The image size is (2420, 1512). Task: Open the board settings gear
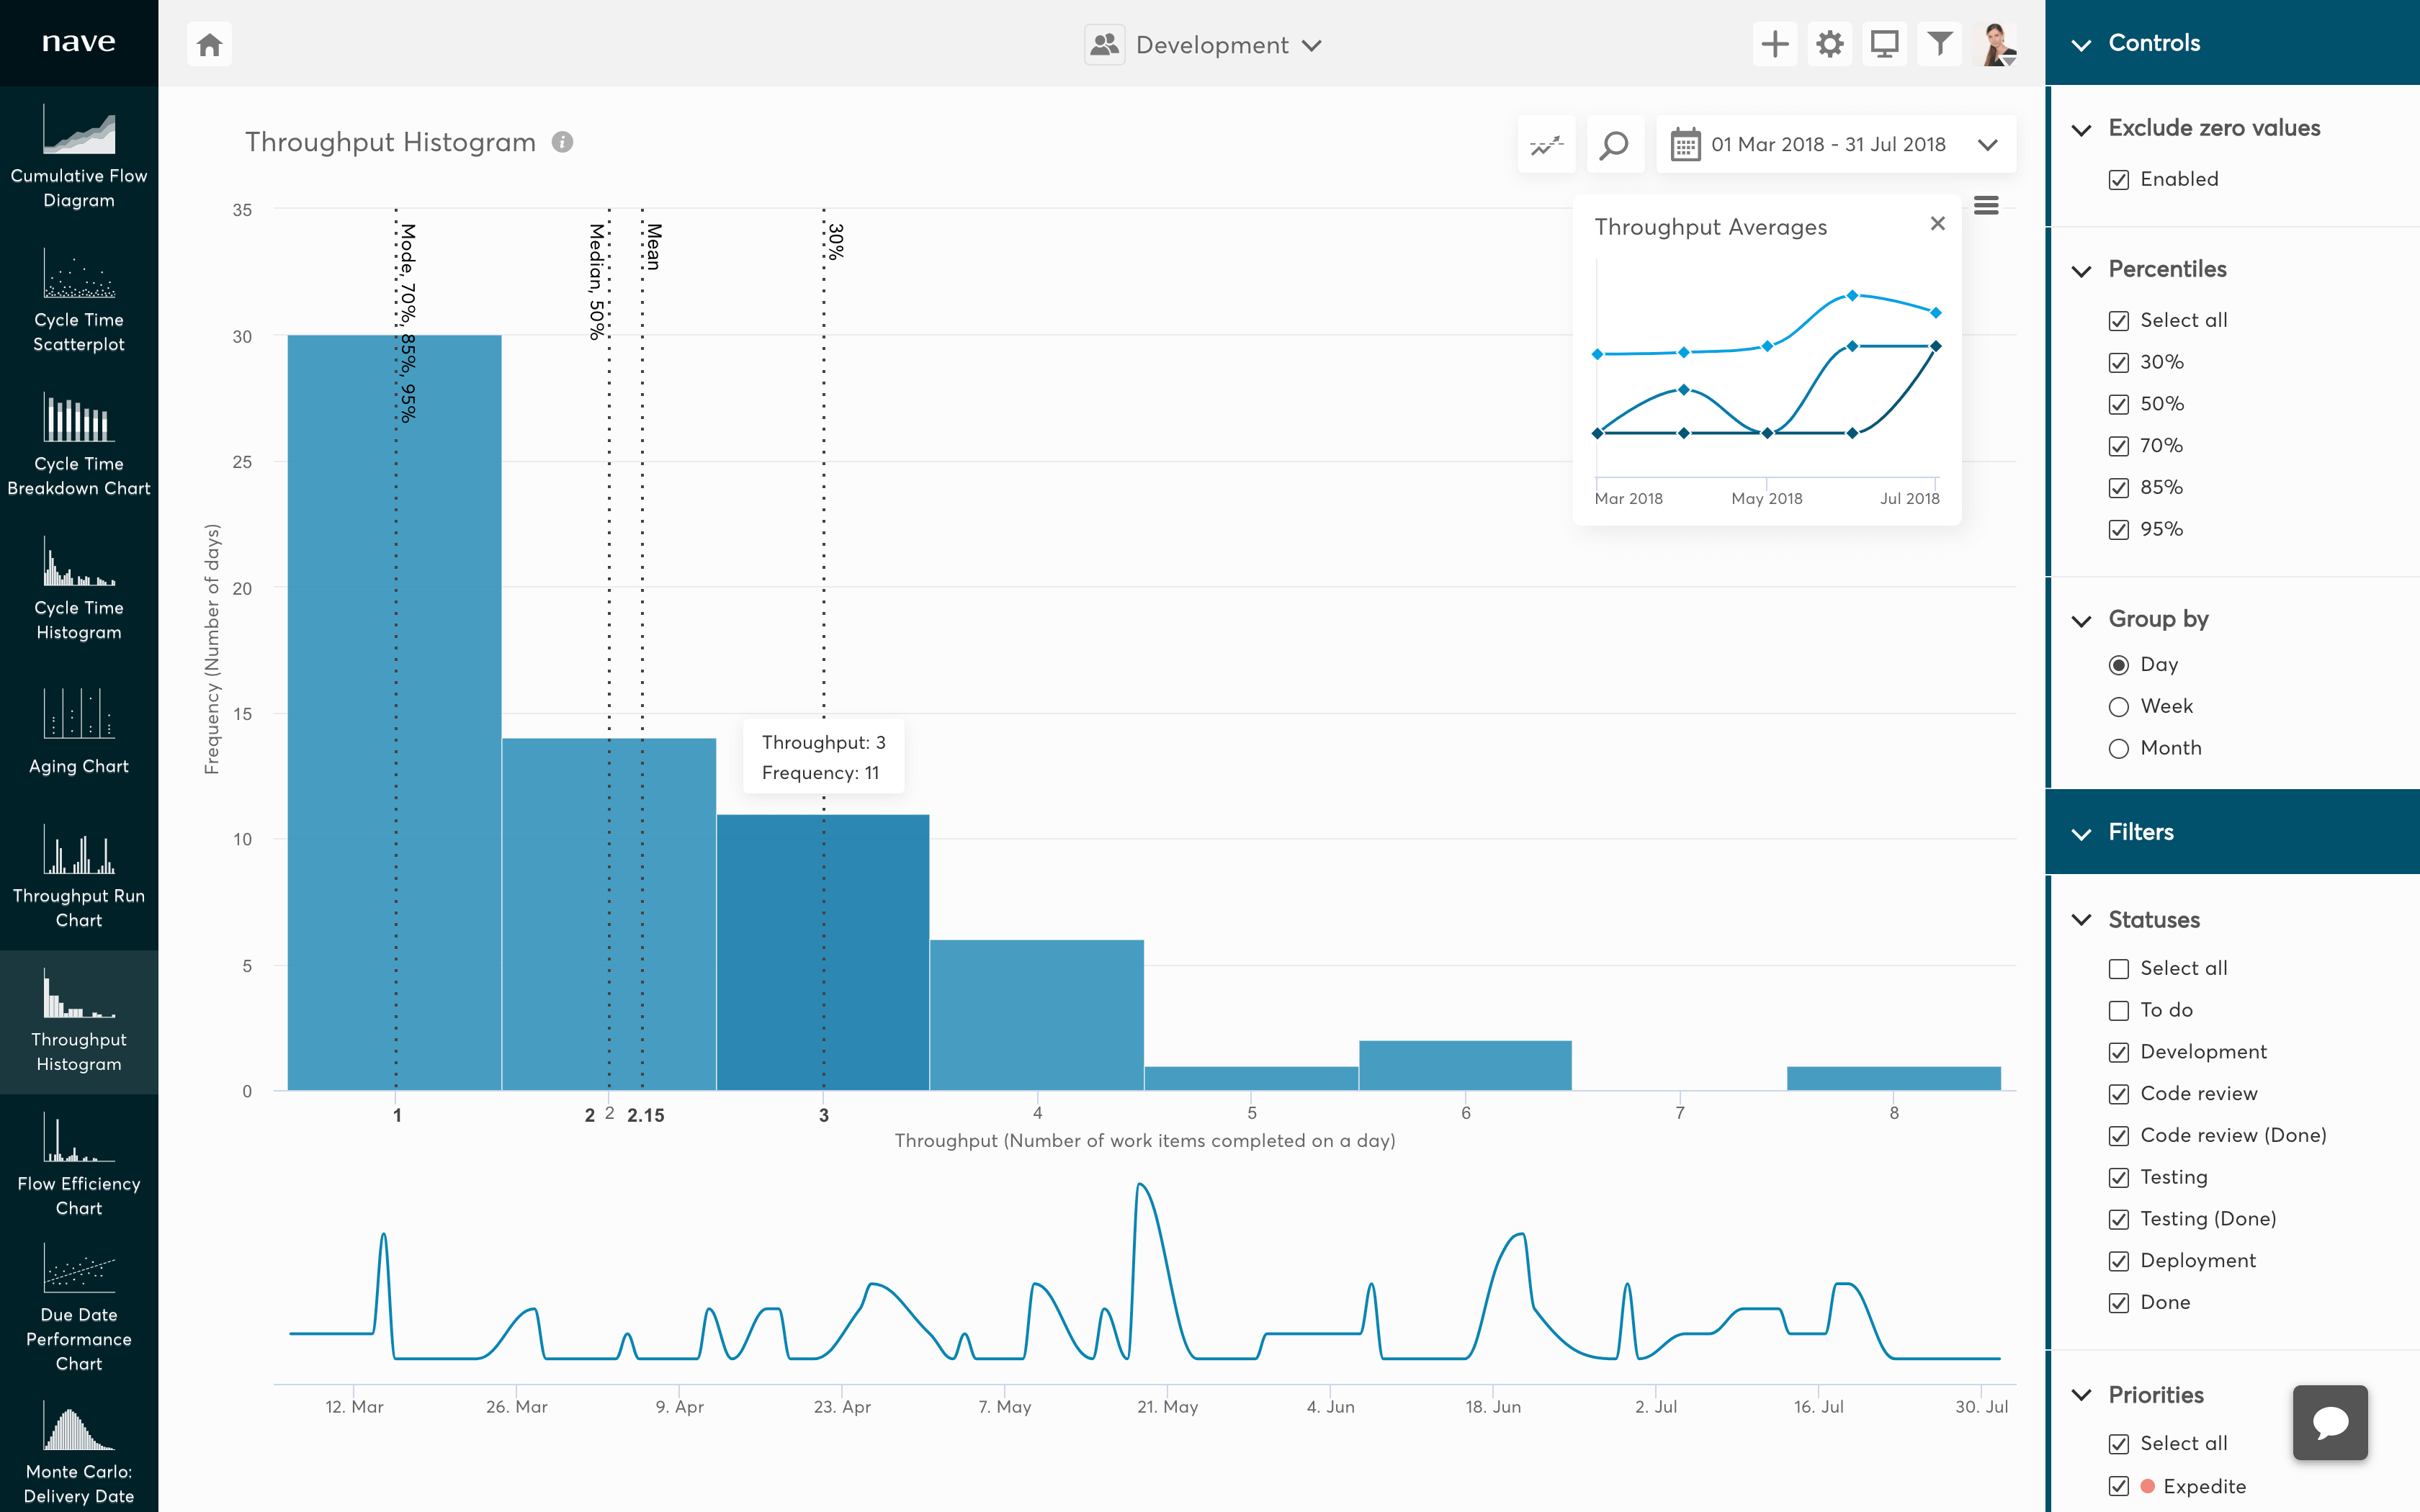pos(1830,43)
